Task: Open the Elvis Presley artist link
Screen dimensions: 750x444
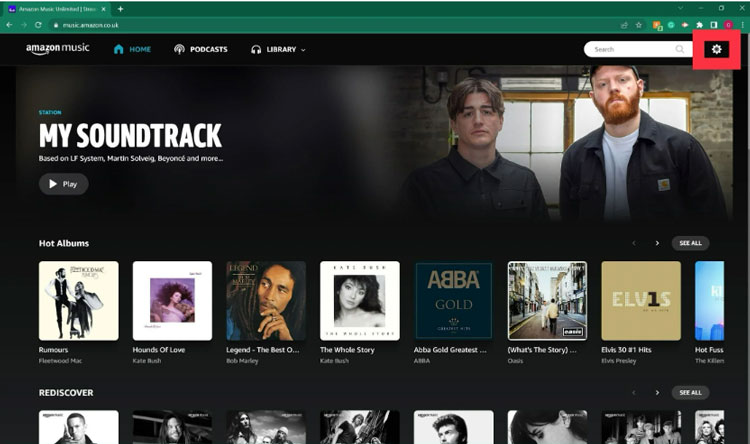Action: (618, 361)
